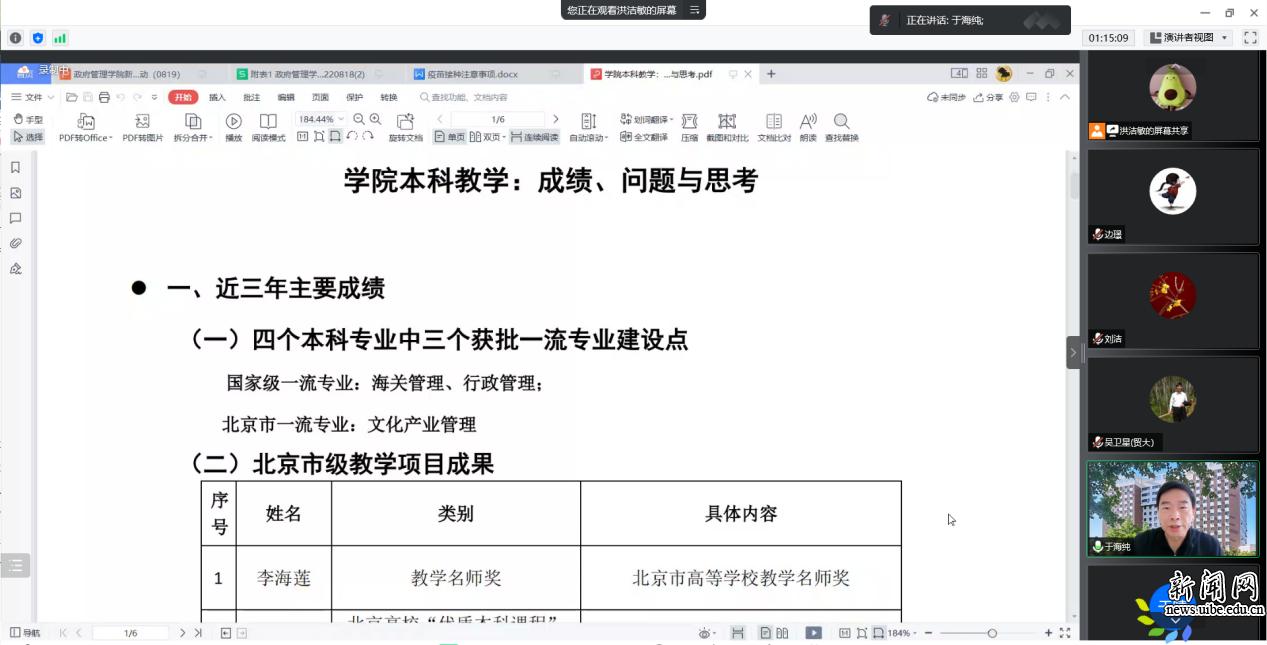
Task: Collapse participant panel with side arrow
Action: point(1073,352)
